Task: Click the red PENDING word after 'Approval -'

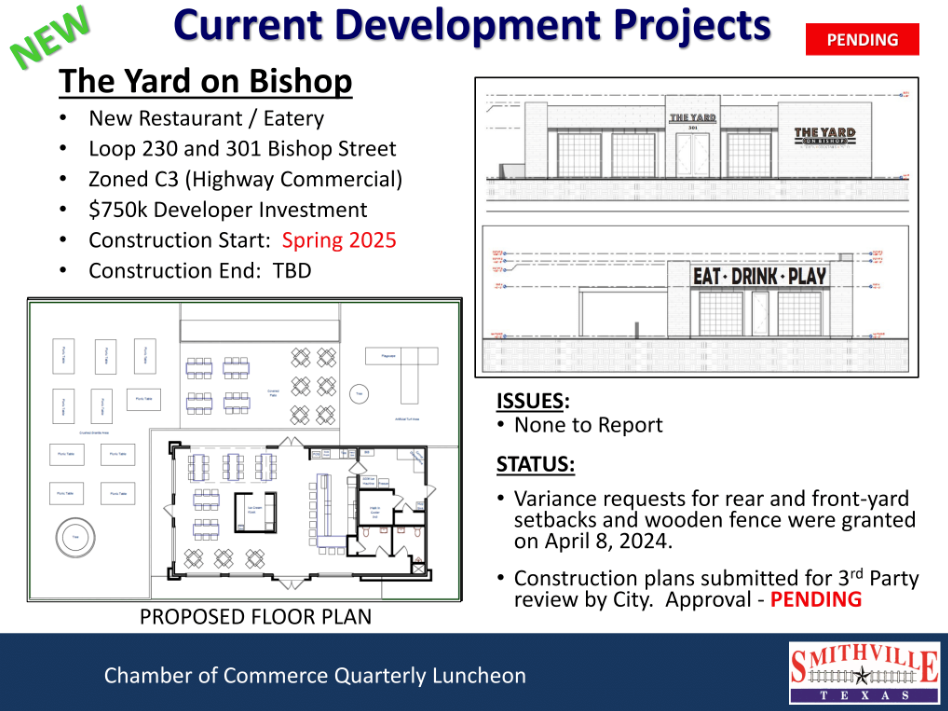Action: [816, 599]
